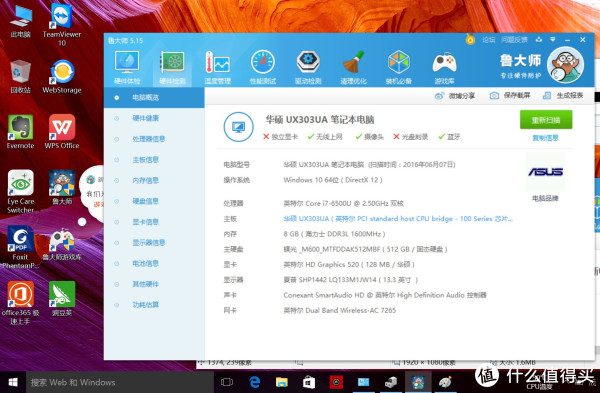Screen dimensions: 600x393
Task: Open 豌豆荚 desktop shortcut
Action: pos(62,299)
